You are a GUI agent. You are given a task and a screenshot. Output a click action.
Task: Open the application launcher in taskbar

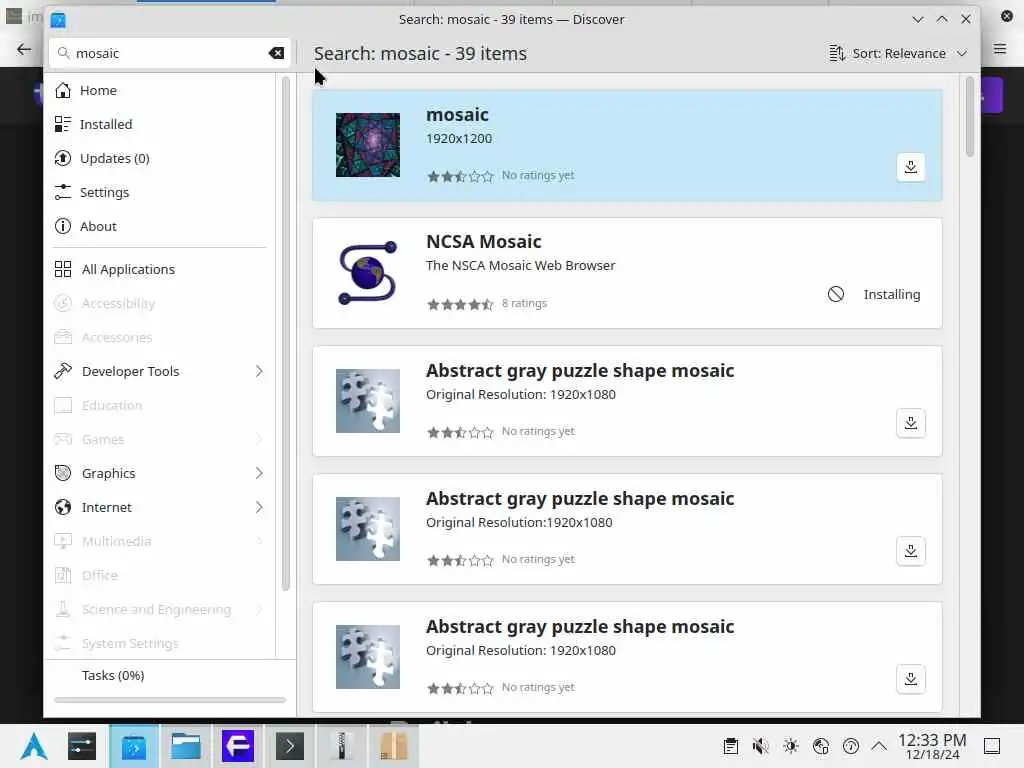pyautogui.click(x=33, y=746)
